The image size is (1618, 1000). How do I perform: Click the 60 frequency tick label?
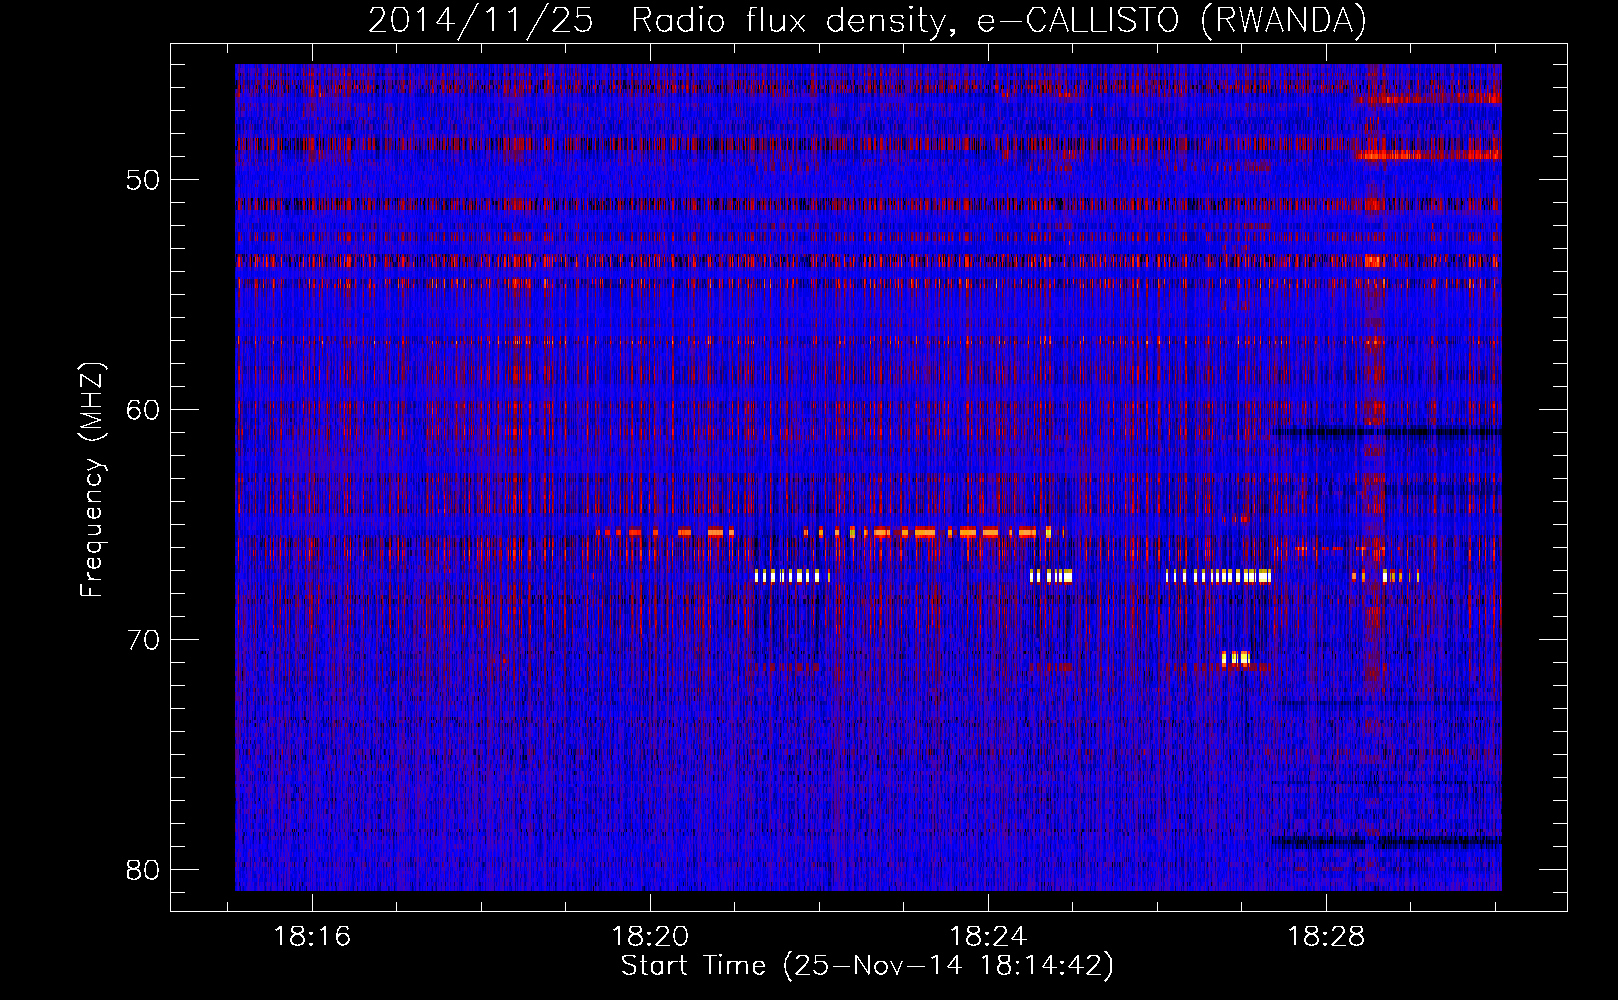tap(144, 410)
